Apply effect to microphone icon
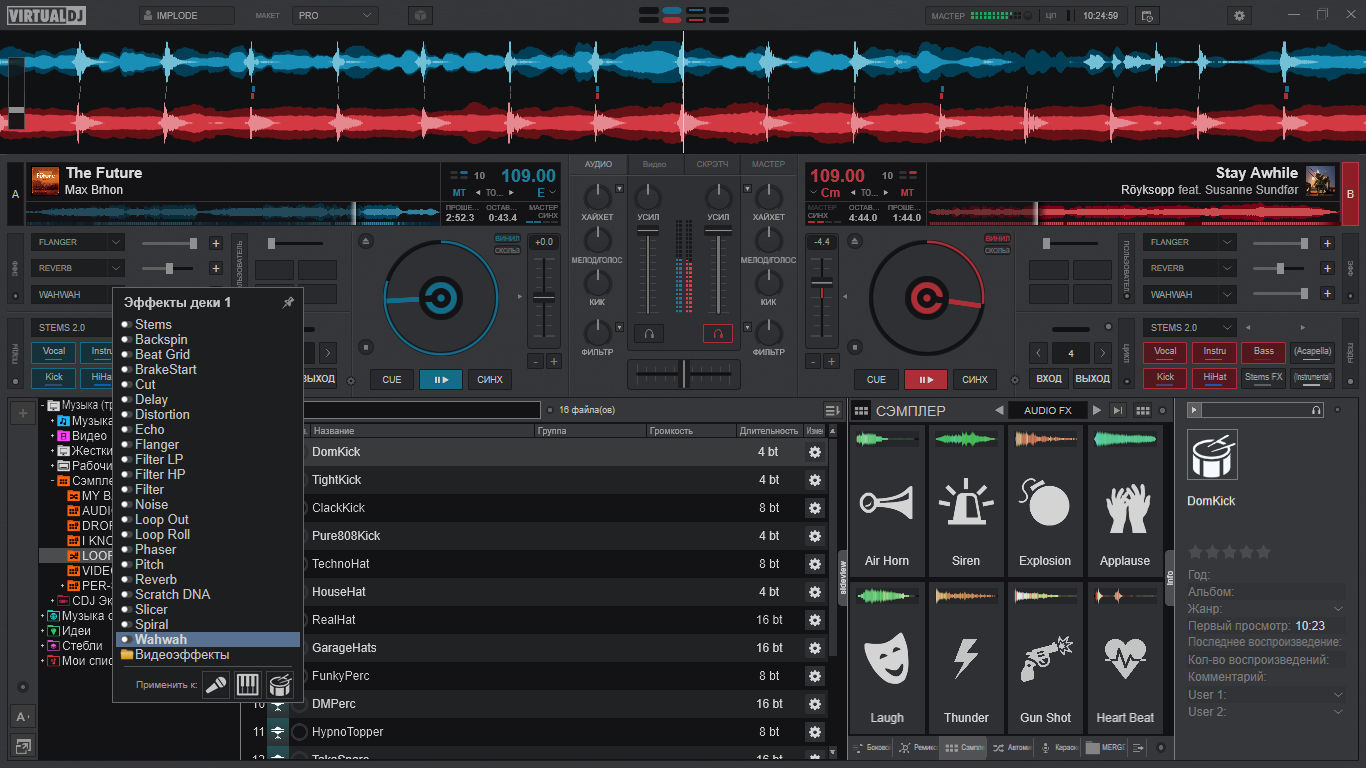 click(x=216, y=685)
